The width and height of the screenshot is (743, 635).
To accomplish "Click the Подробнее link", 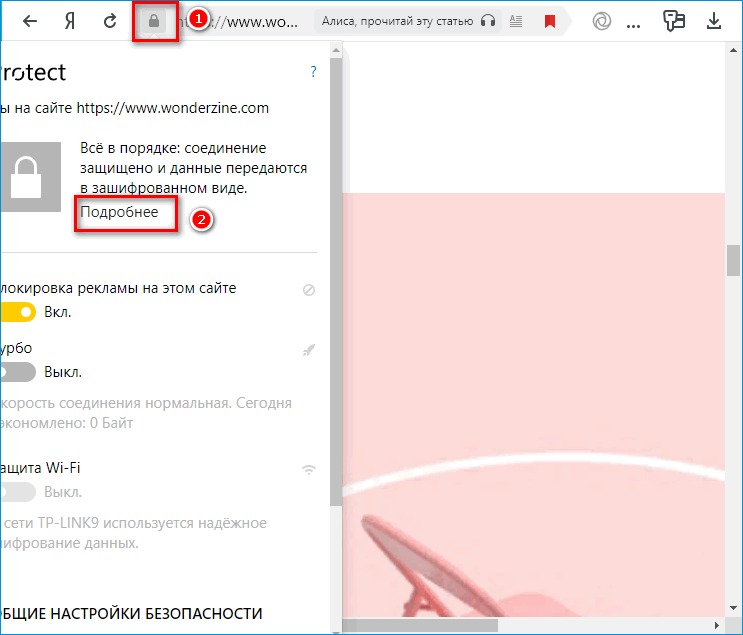I will [119, 212].
